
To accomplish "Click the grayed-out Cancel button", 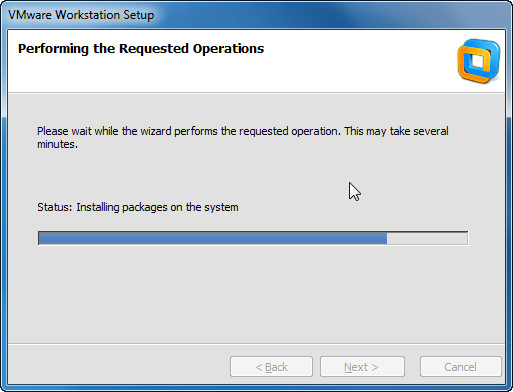I will click(461, 367).
